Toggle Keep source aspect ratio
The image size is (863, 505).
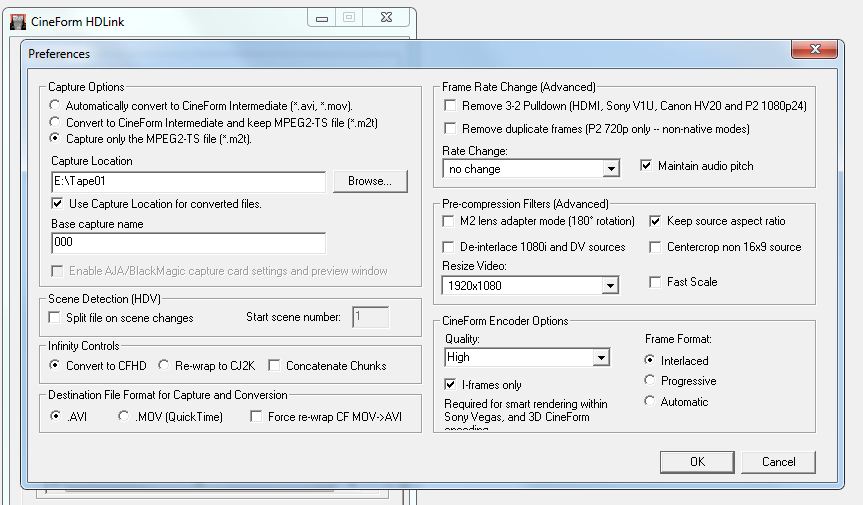(x=655, y=221)
